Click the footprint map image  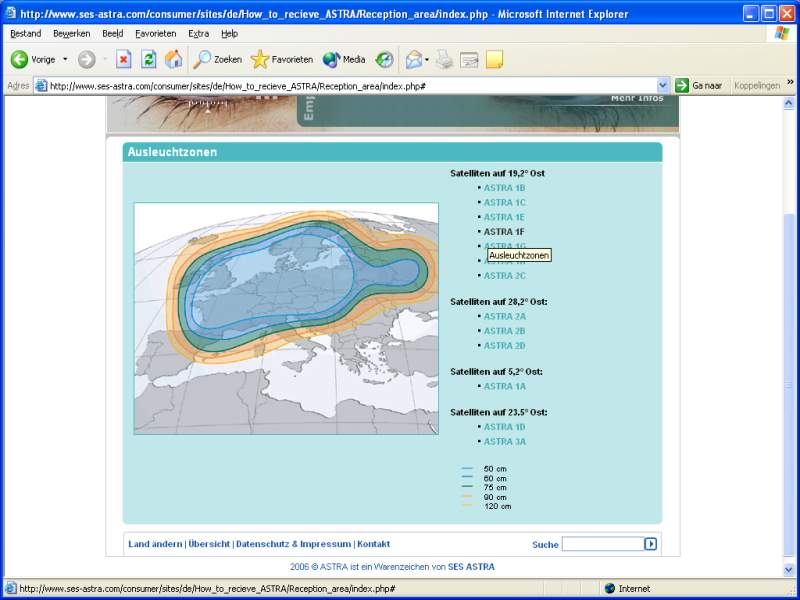point(286,319)
